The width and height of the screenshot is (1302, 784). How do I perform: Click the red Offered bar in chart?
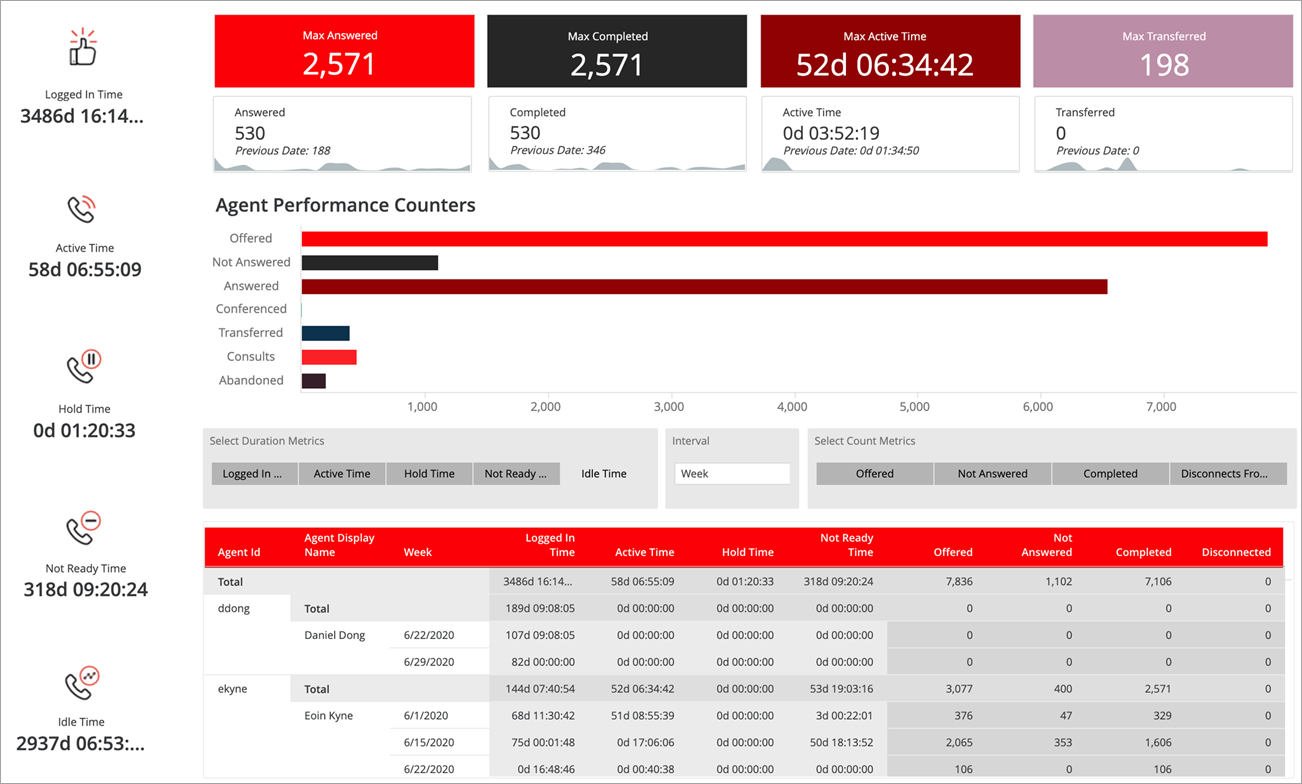pyautogui.click(x=784, y=239)
